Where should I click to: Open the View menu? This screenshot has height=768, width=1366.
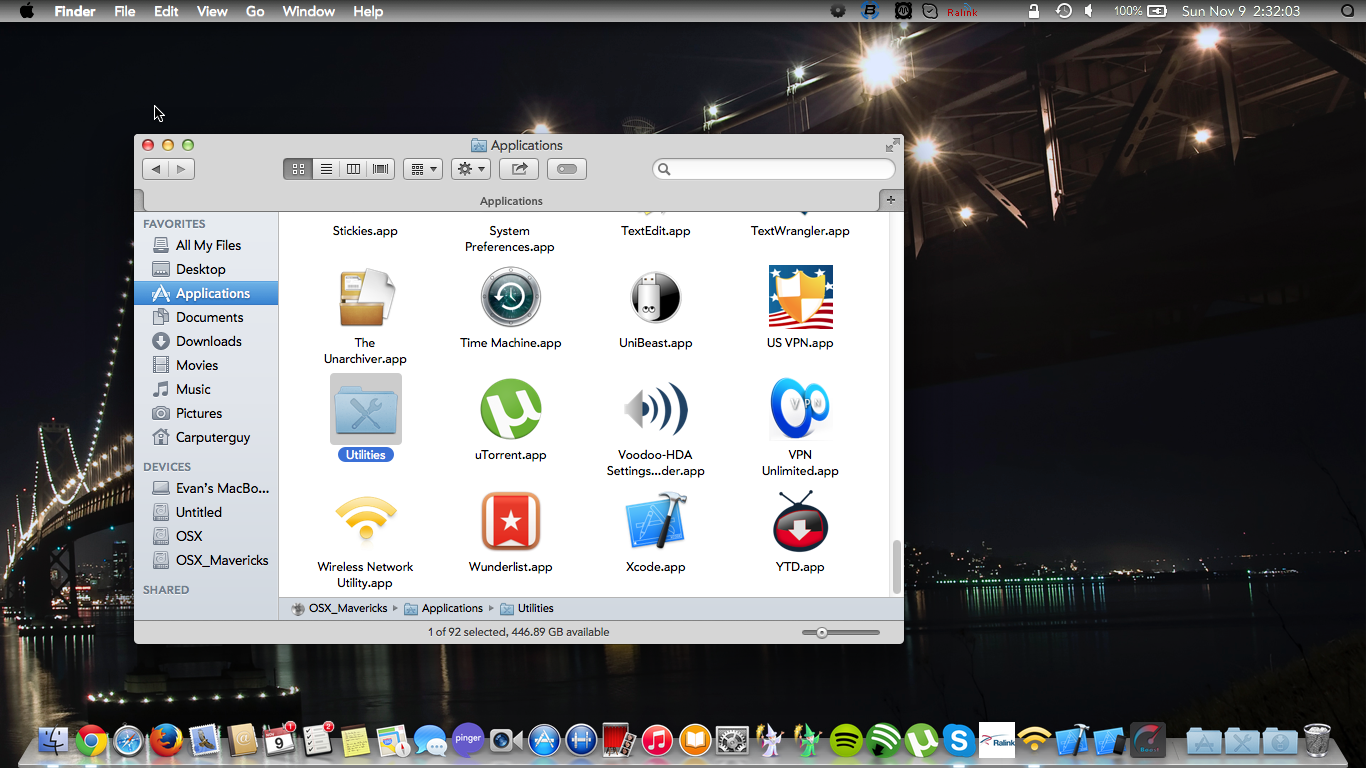(212, 11)
